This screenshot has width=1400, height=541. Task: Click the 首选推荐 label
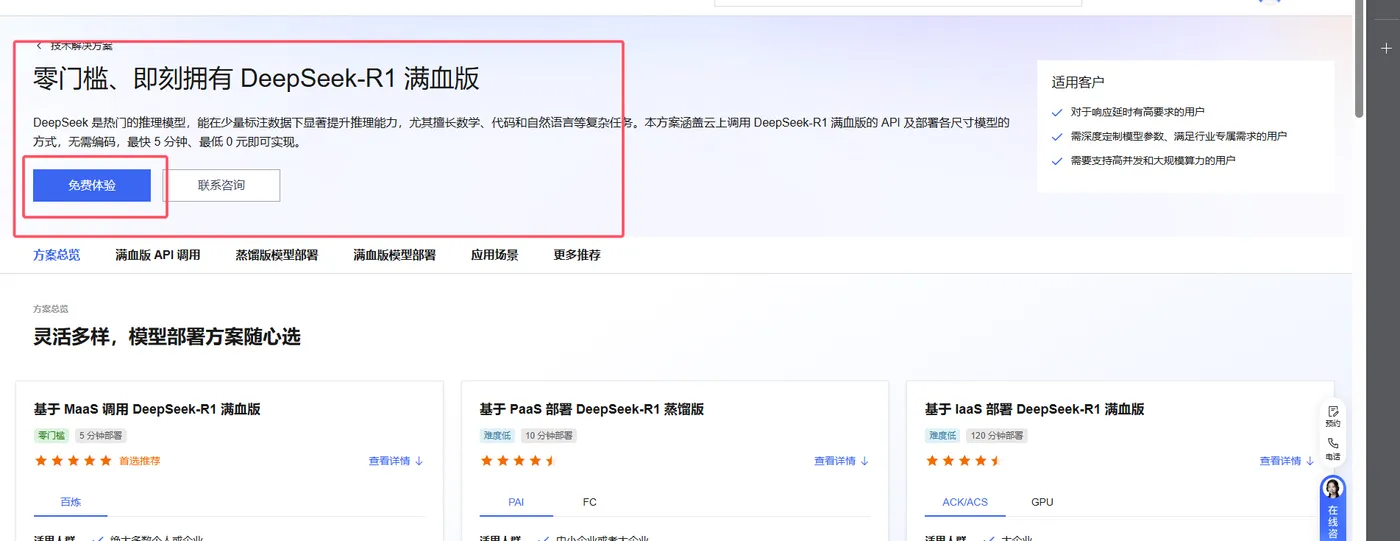[x=140, y=461]
